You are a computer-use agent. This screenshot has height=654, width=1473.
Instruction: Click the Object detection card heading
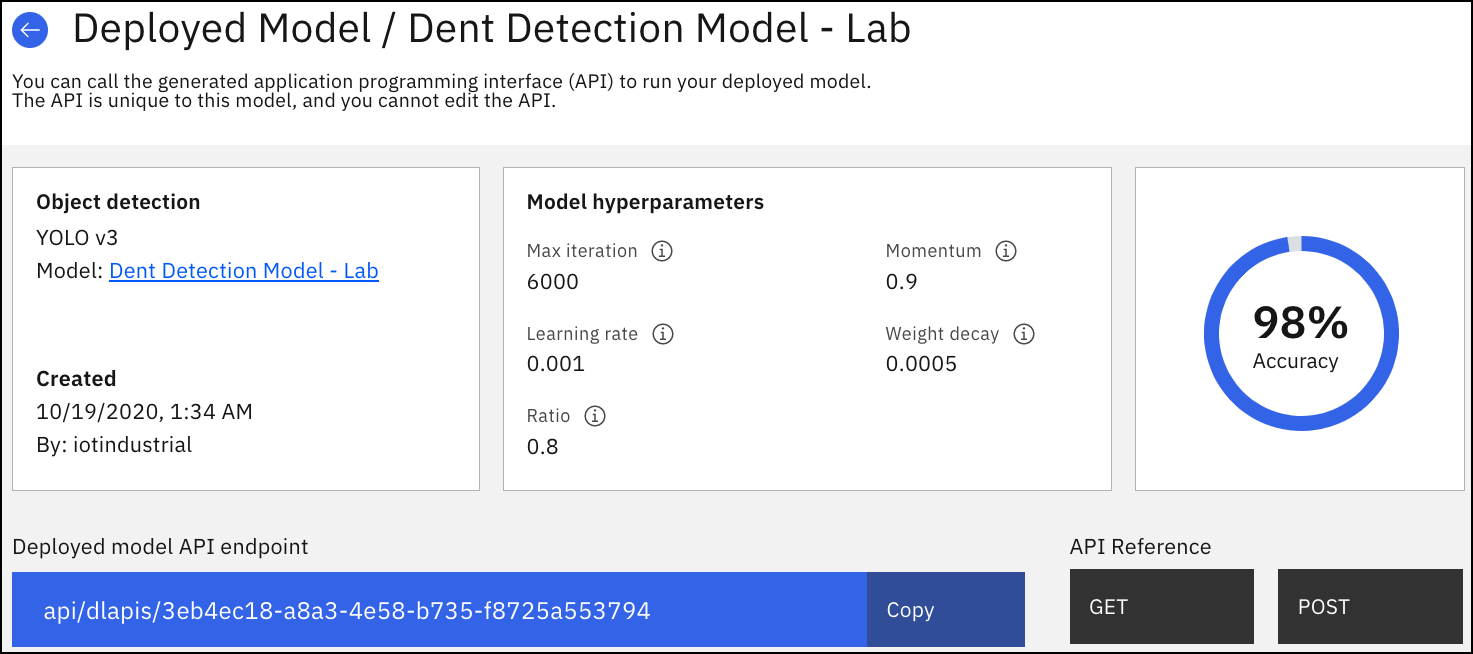tap(118, 202)
